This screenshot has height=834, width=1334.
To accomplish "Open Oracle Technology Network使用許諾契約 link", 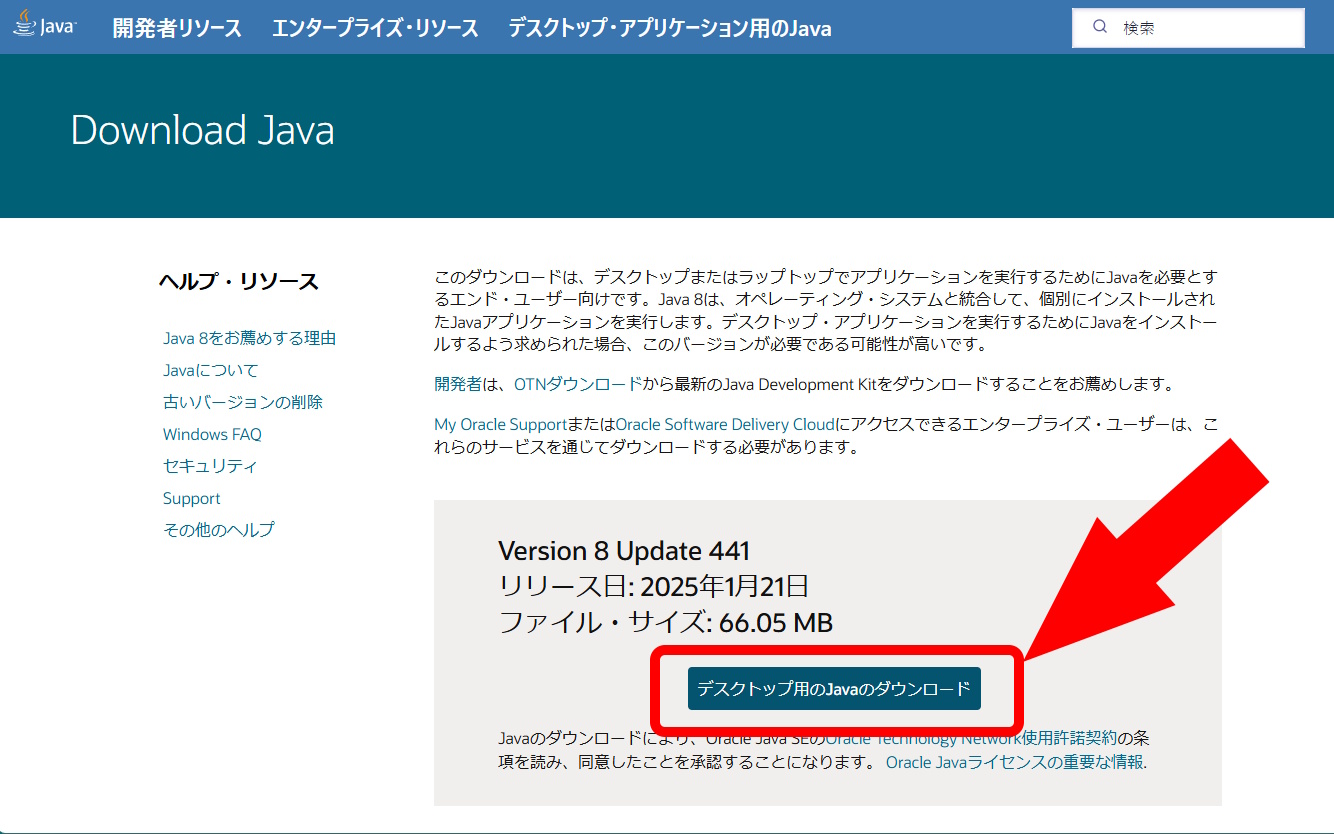I will point(971,739).
